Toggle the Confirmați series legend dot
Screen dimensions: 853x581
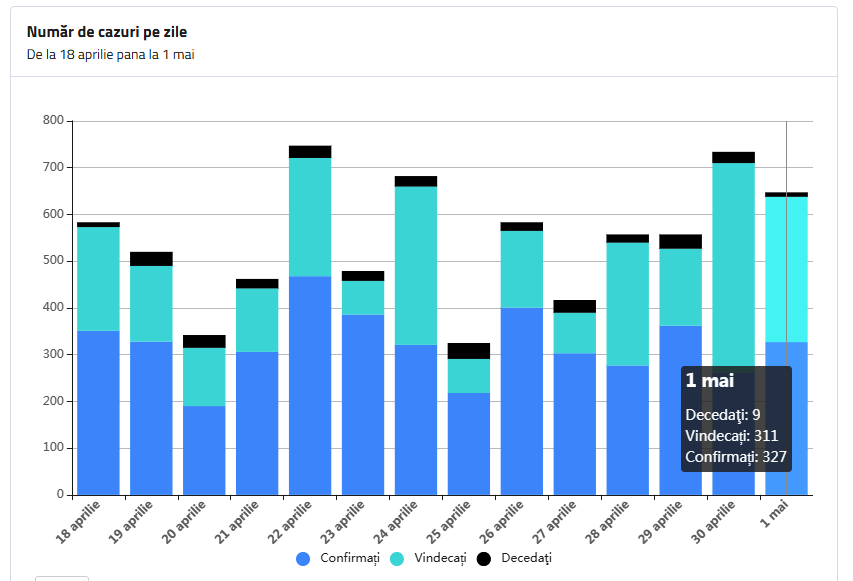(x=304, y=558)
